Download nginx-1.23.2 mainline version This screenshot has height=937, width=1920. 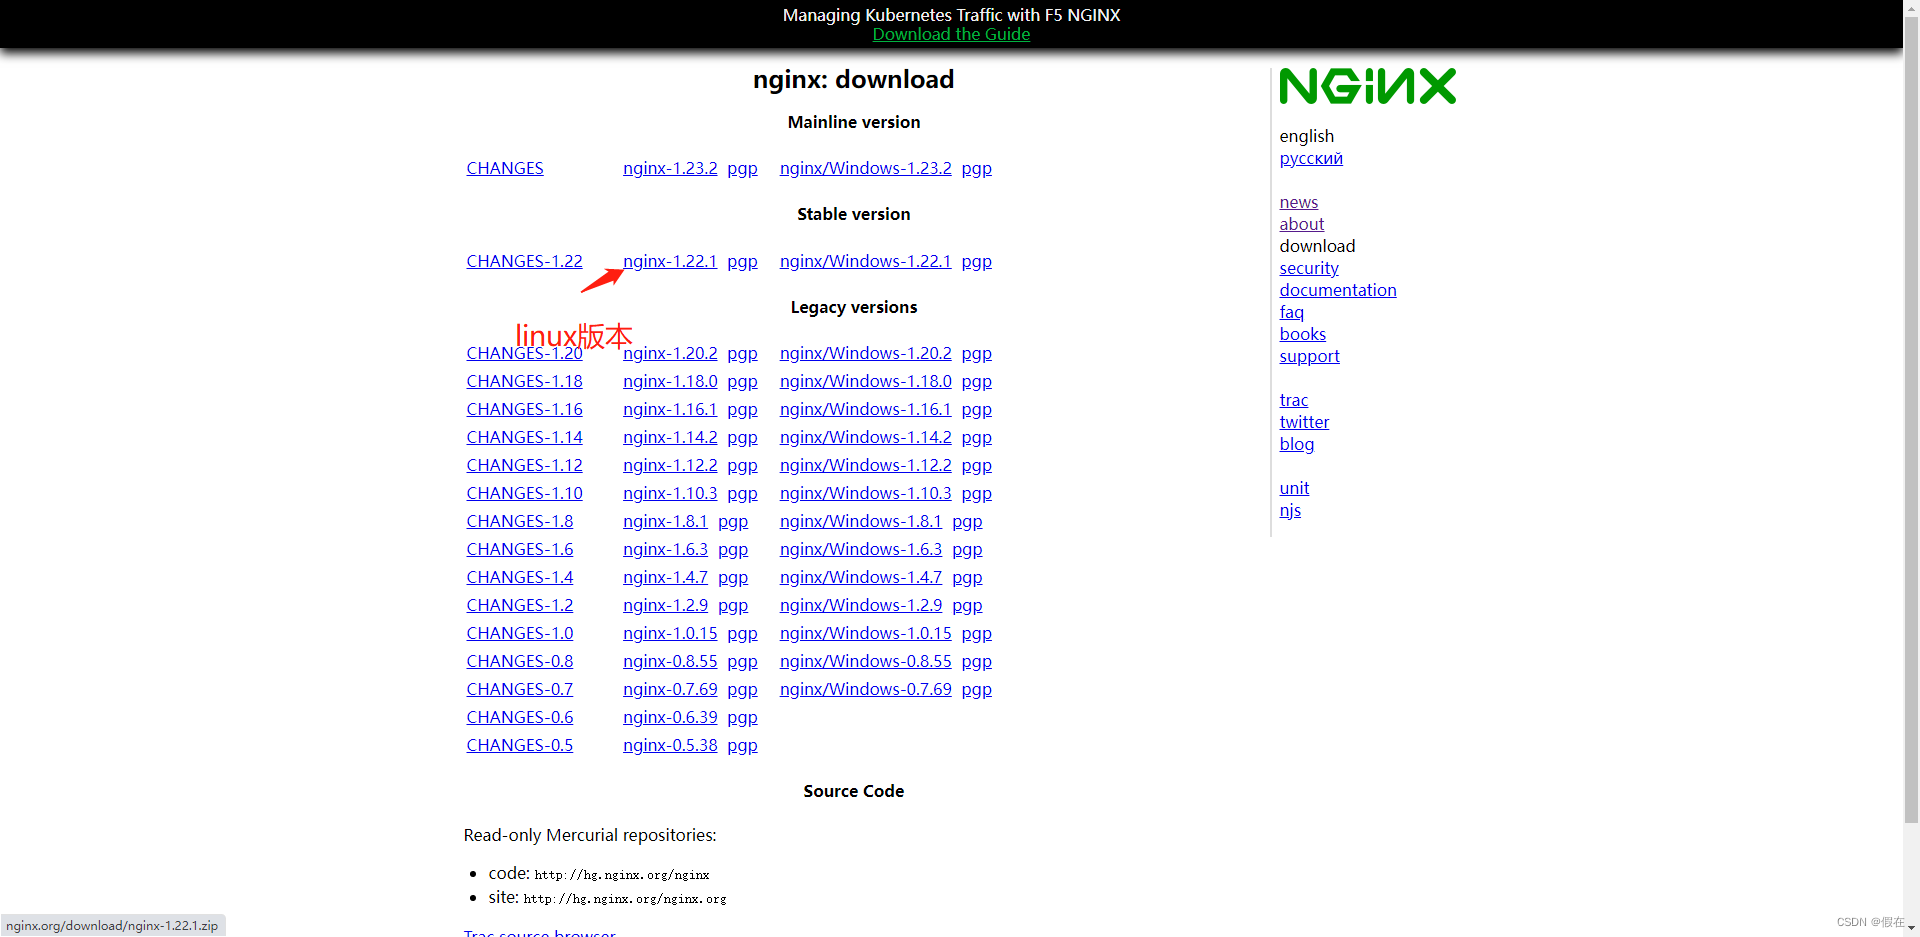(670, 168)
